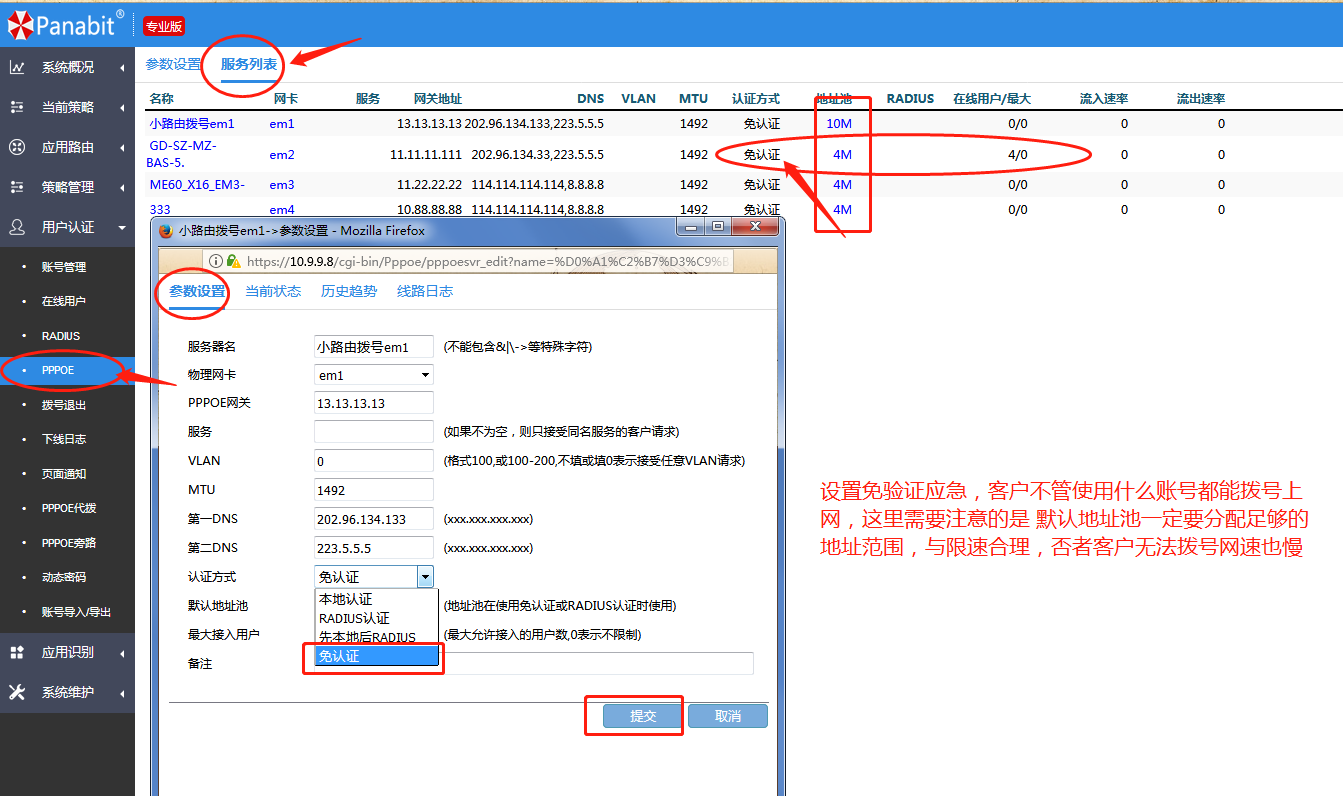Click the 应用识别 grid icon

(17, 652)
